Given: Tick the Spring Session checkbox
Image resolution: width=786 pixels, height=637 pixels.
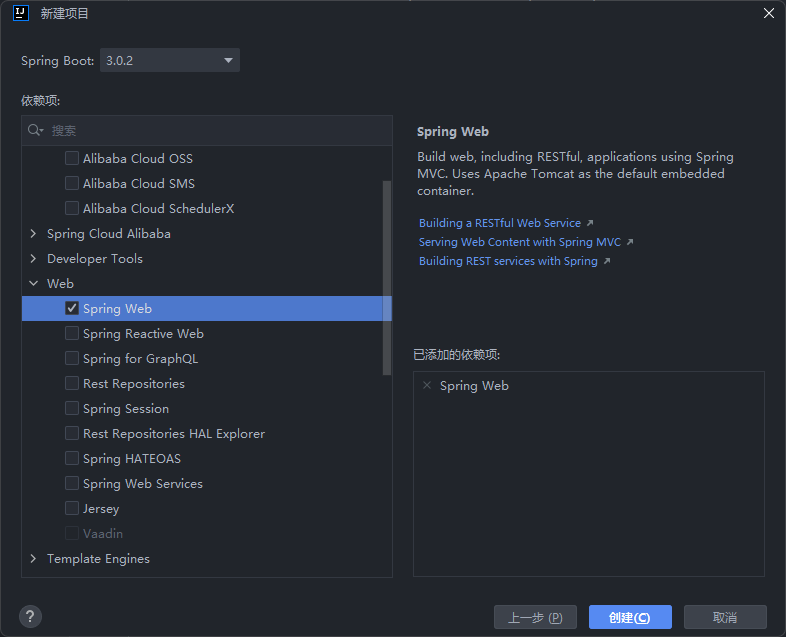Looking at the screenshot, I should click(72, 408).
